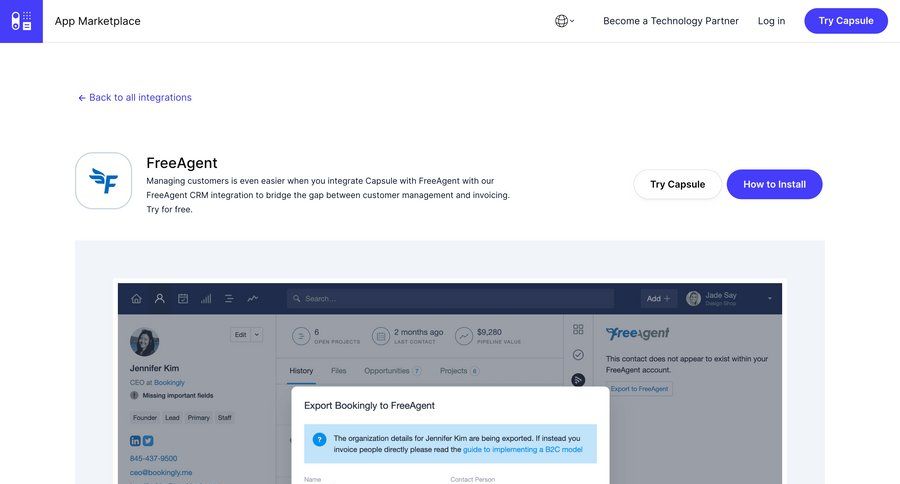
Task: Click the How to Install button
Action: (774, 184)
